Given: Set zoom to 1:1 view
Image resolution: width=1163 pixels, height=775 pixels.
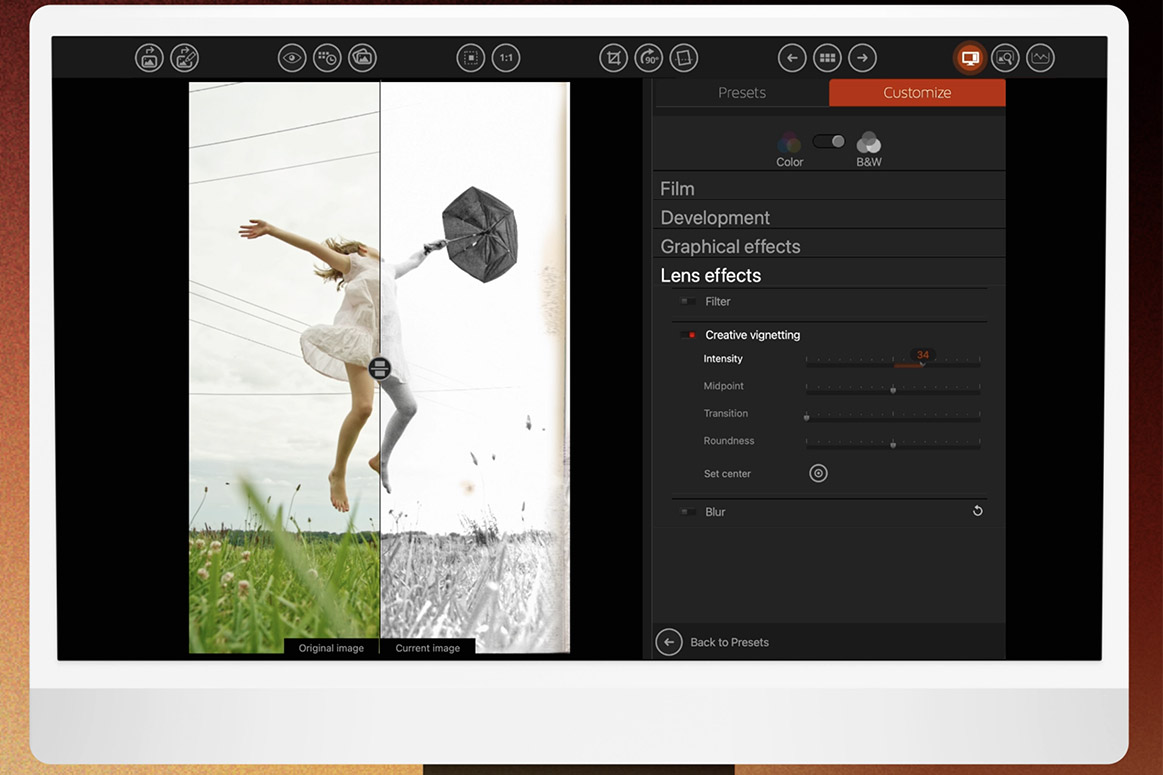Looking at the screenshot, I should (506, 58).
